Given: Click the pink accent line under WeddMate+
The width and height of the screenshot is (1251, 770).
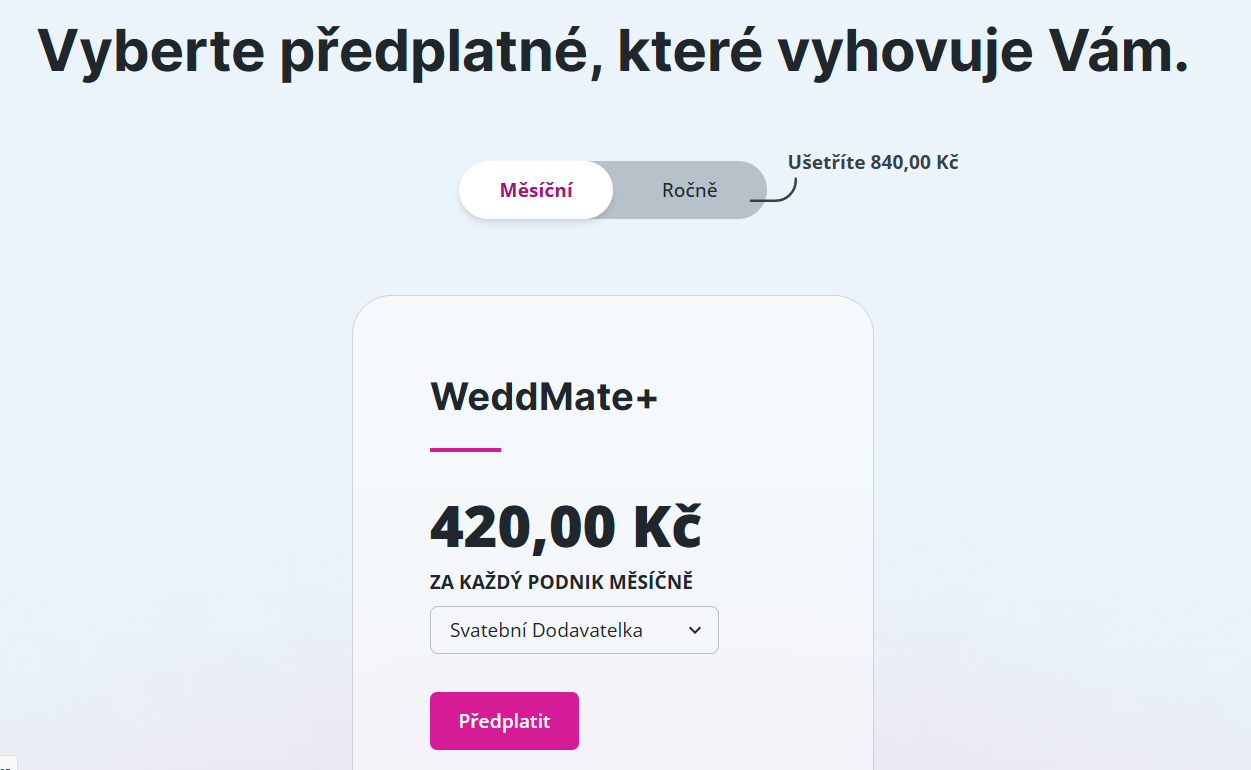Looking at the screenshot, I should pyautogui.click(x=465, y=450).
